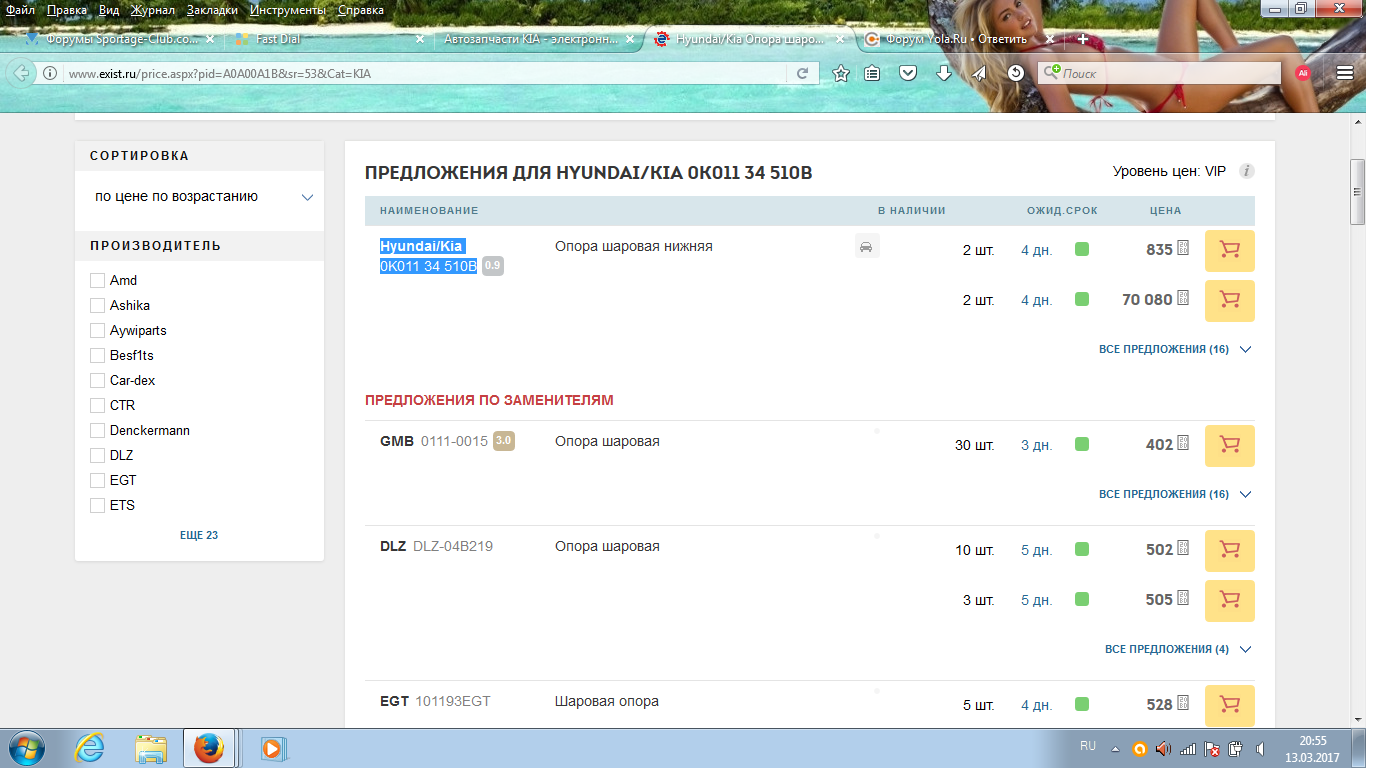
Task: Switch to the Форум Yola.Ru tab
Action: pyautogui.click(x=950, y=40)
